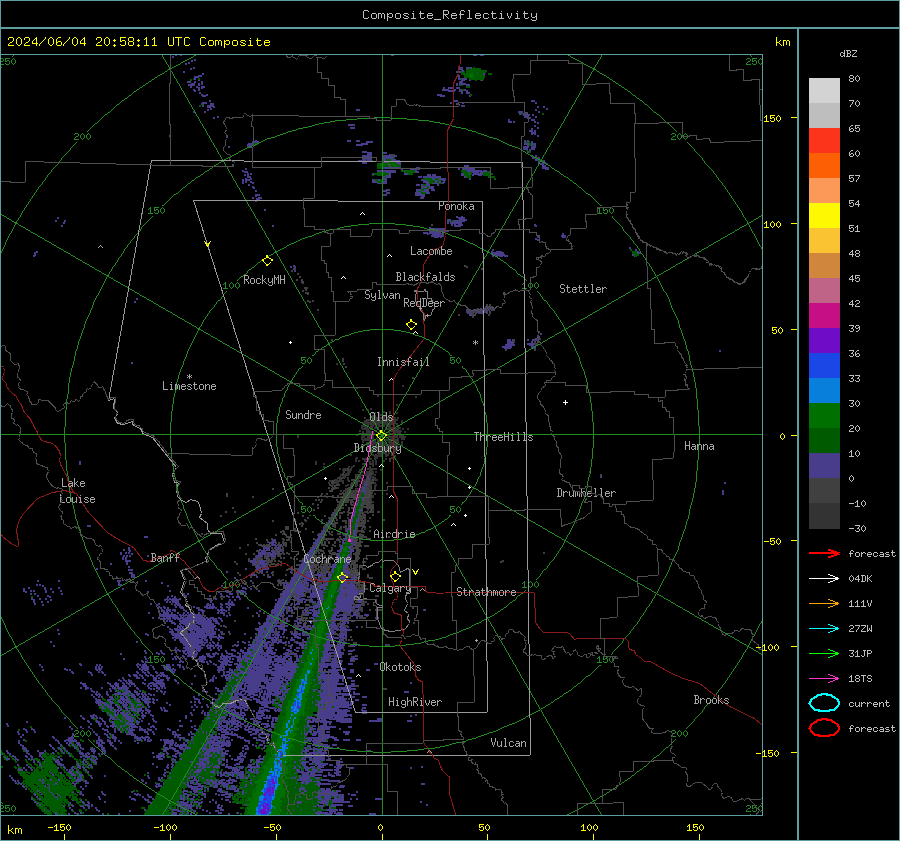
Task: Click the Sundre label
Action: [x=303, y=414]
